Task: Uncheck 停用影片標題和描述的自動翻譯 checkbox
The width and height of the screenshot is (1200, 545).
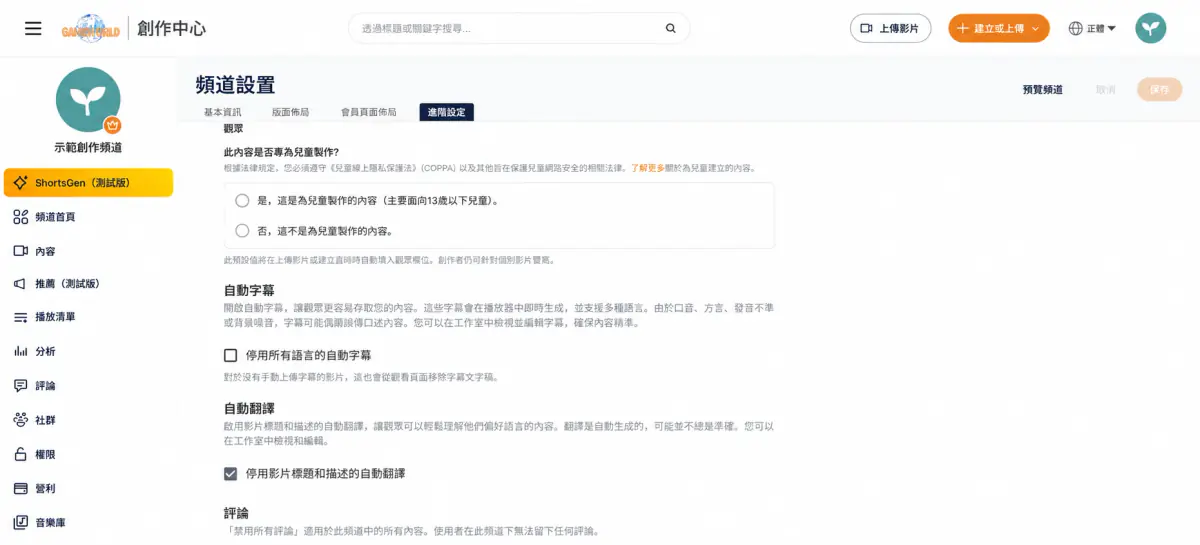Action: click(230, 473)
